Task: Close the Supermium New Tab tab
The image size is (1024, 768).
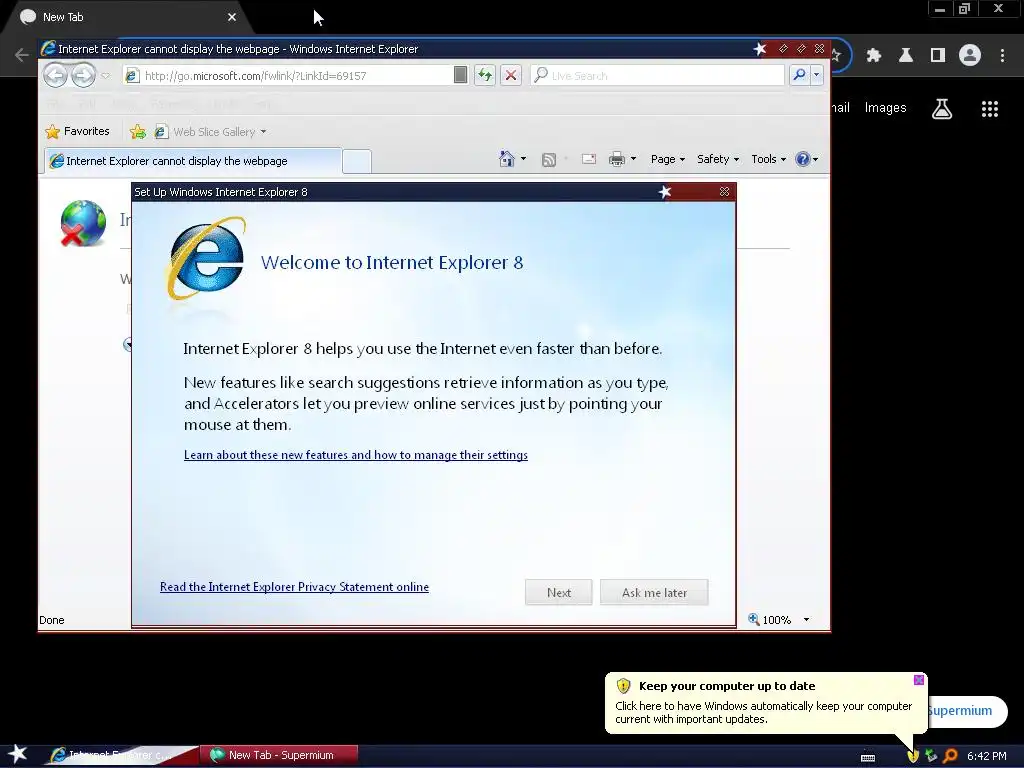Action: [x=232, y=17]
